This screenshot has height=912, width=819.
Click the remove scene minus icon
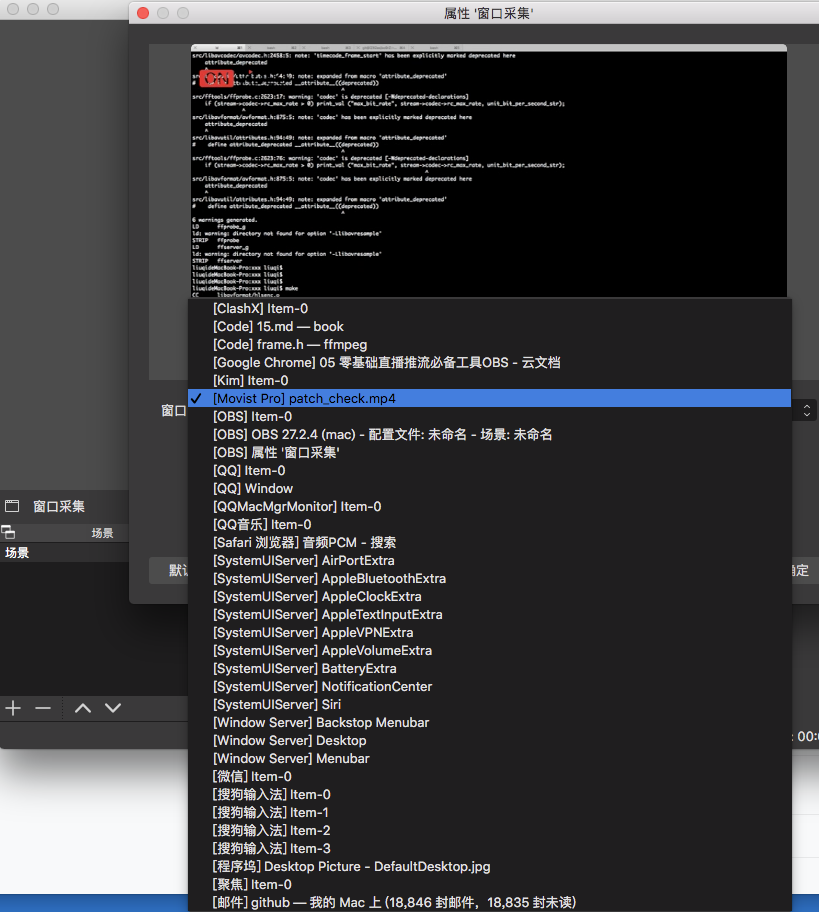pos(43,708)
